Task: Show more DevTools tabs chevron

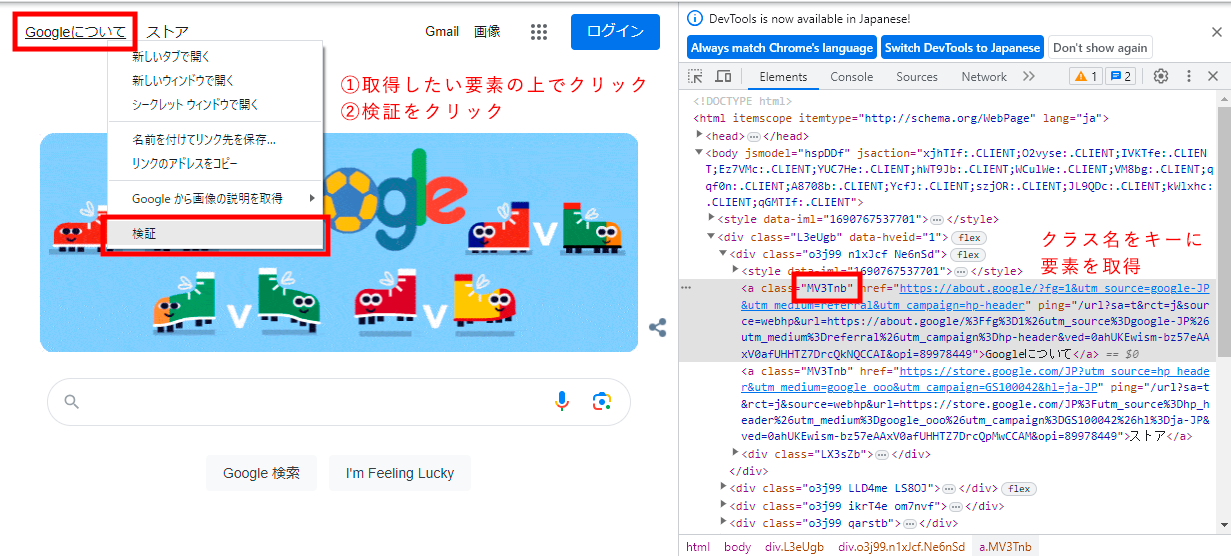Action: 1028,77
